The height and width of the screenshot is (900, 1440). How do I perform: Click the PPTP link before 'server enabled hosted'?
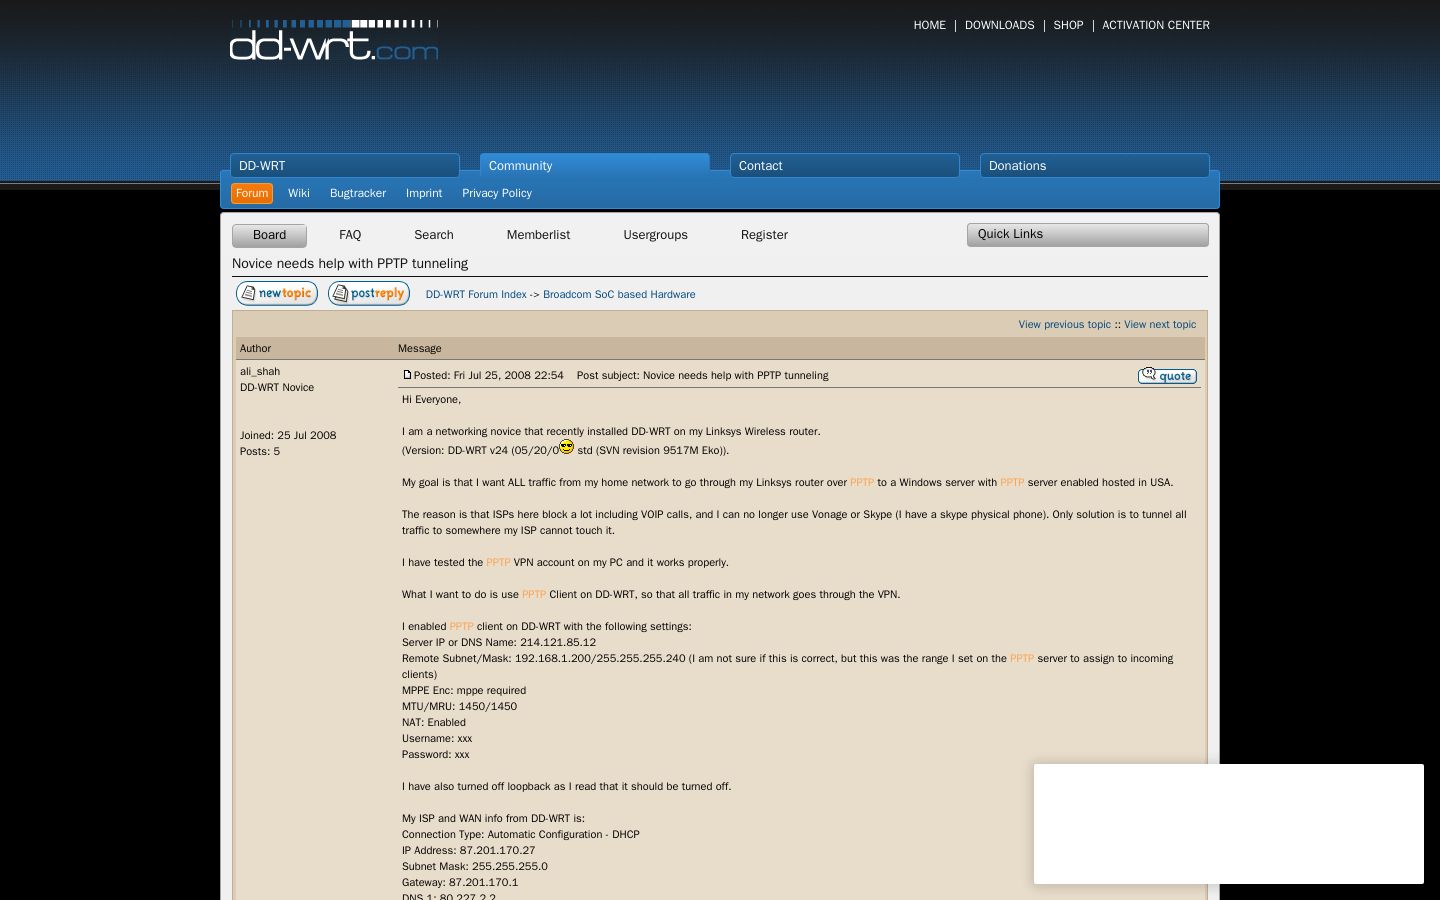click(1012, 482)
